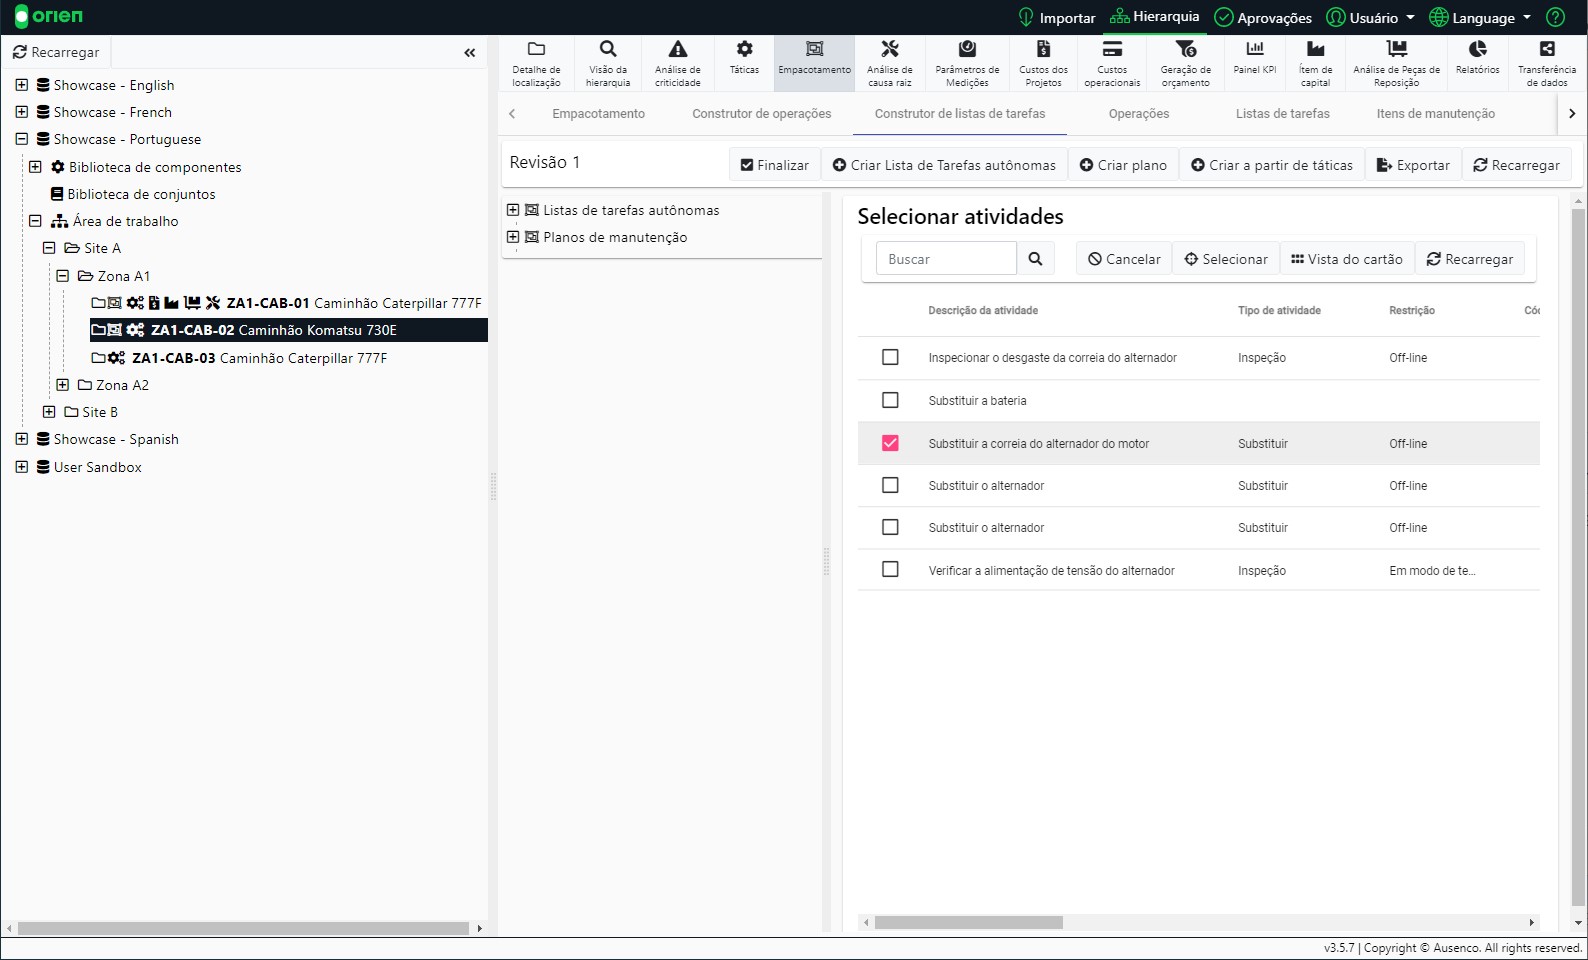Image resolution: width=1588 pixels, height=960 pixels.
Task: Check Verificar a alimentação de tensão checkbox
Action: pos(890,569)
